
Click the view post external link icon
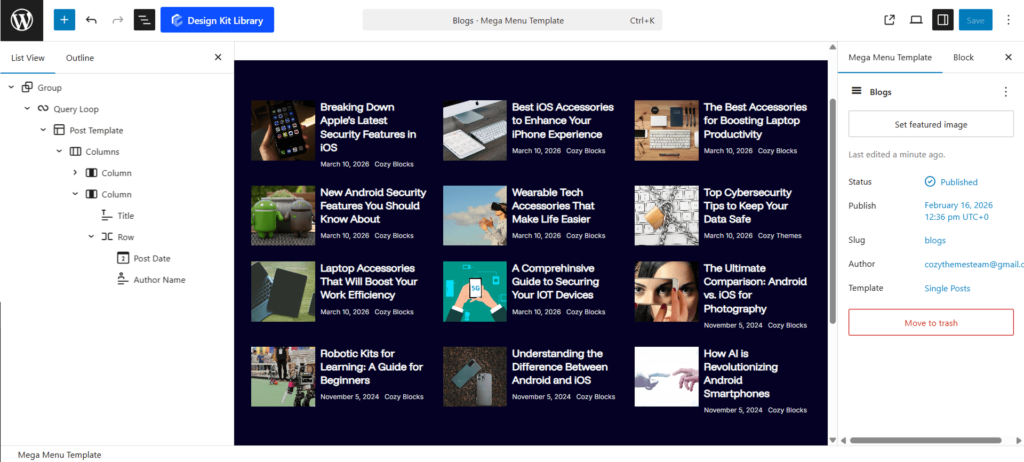pos(890,20)
